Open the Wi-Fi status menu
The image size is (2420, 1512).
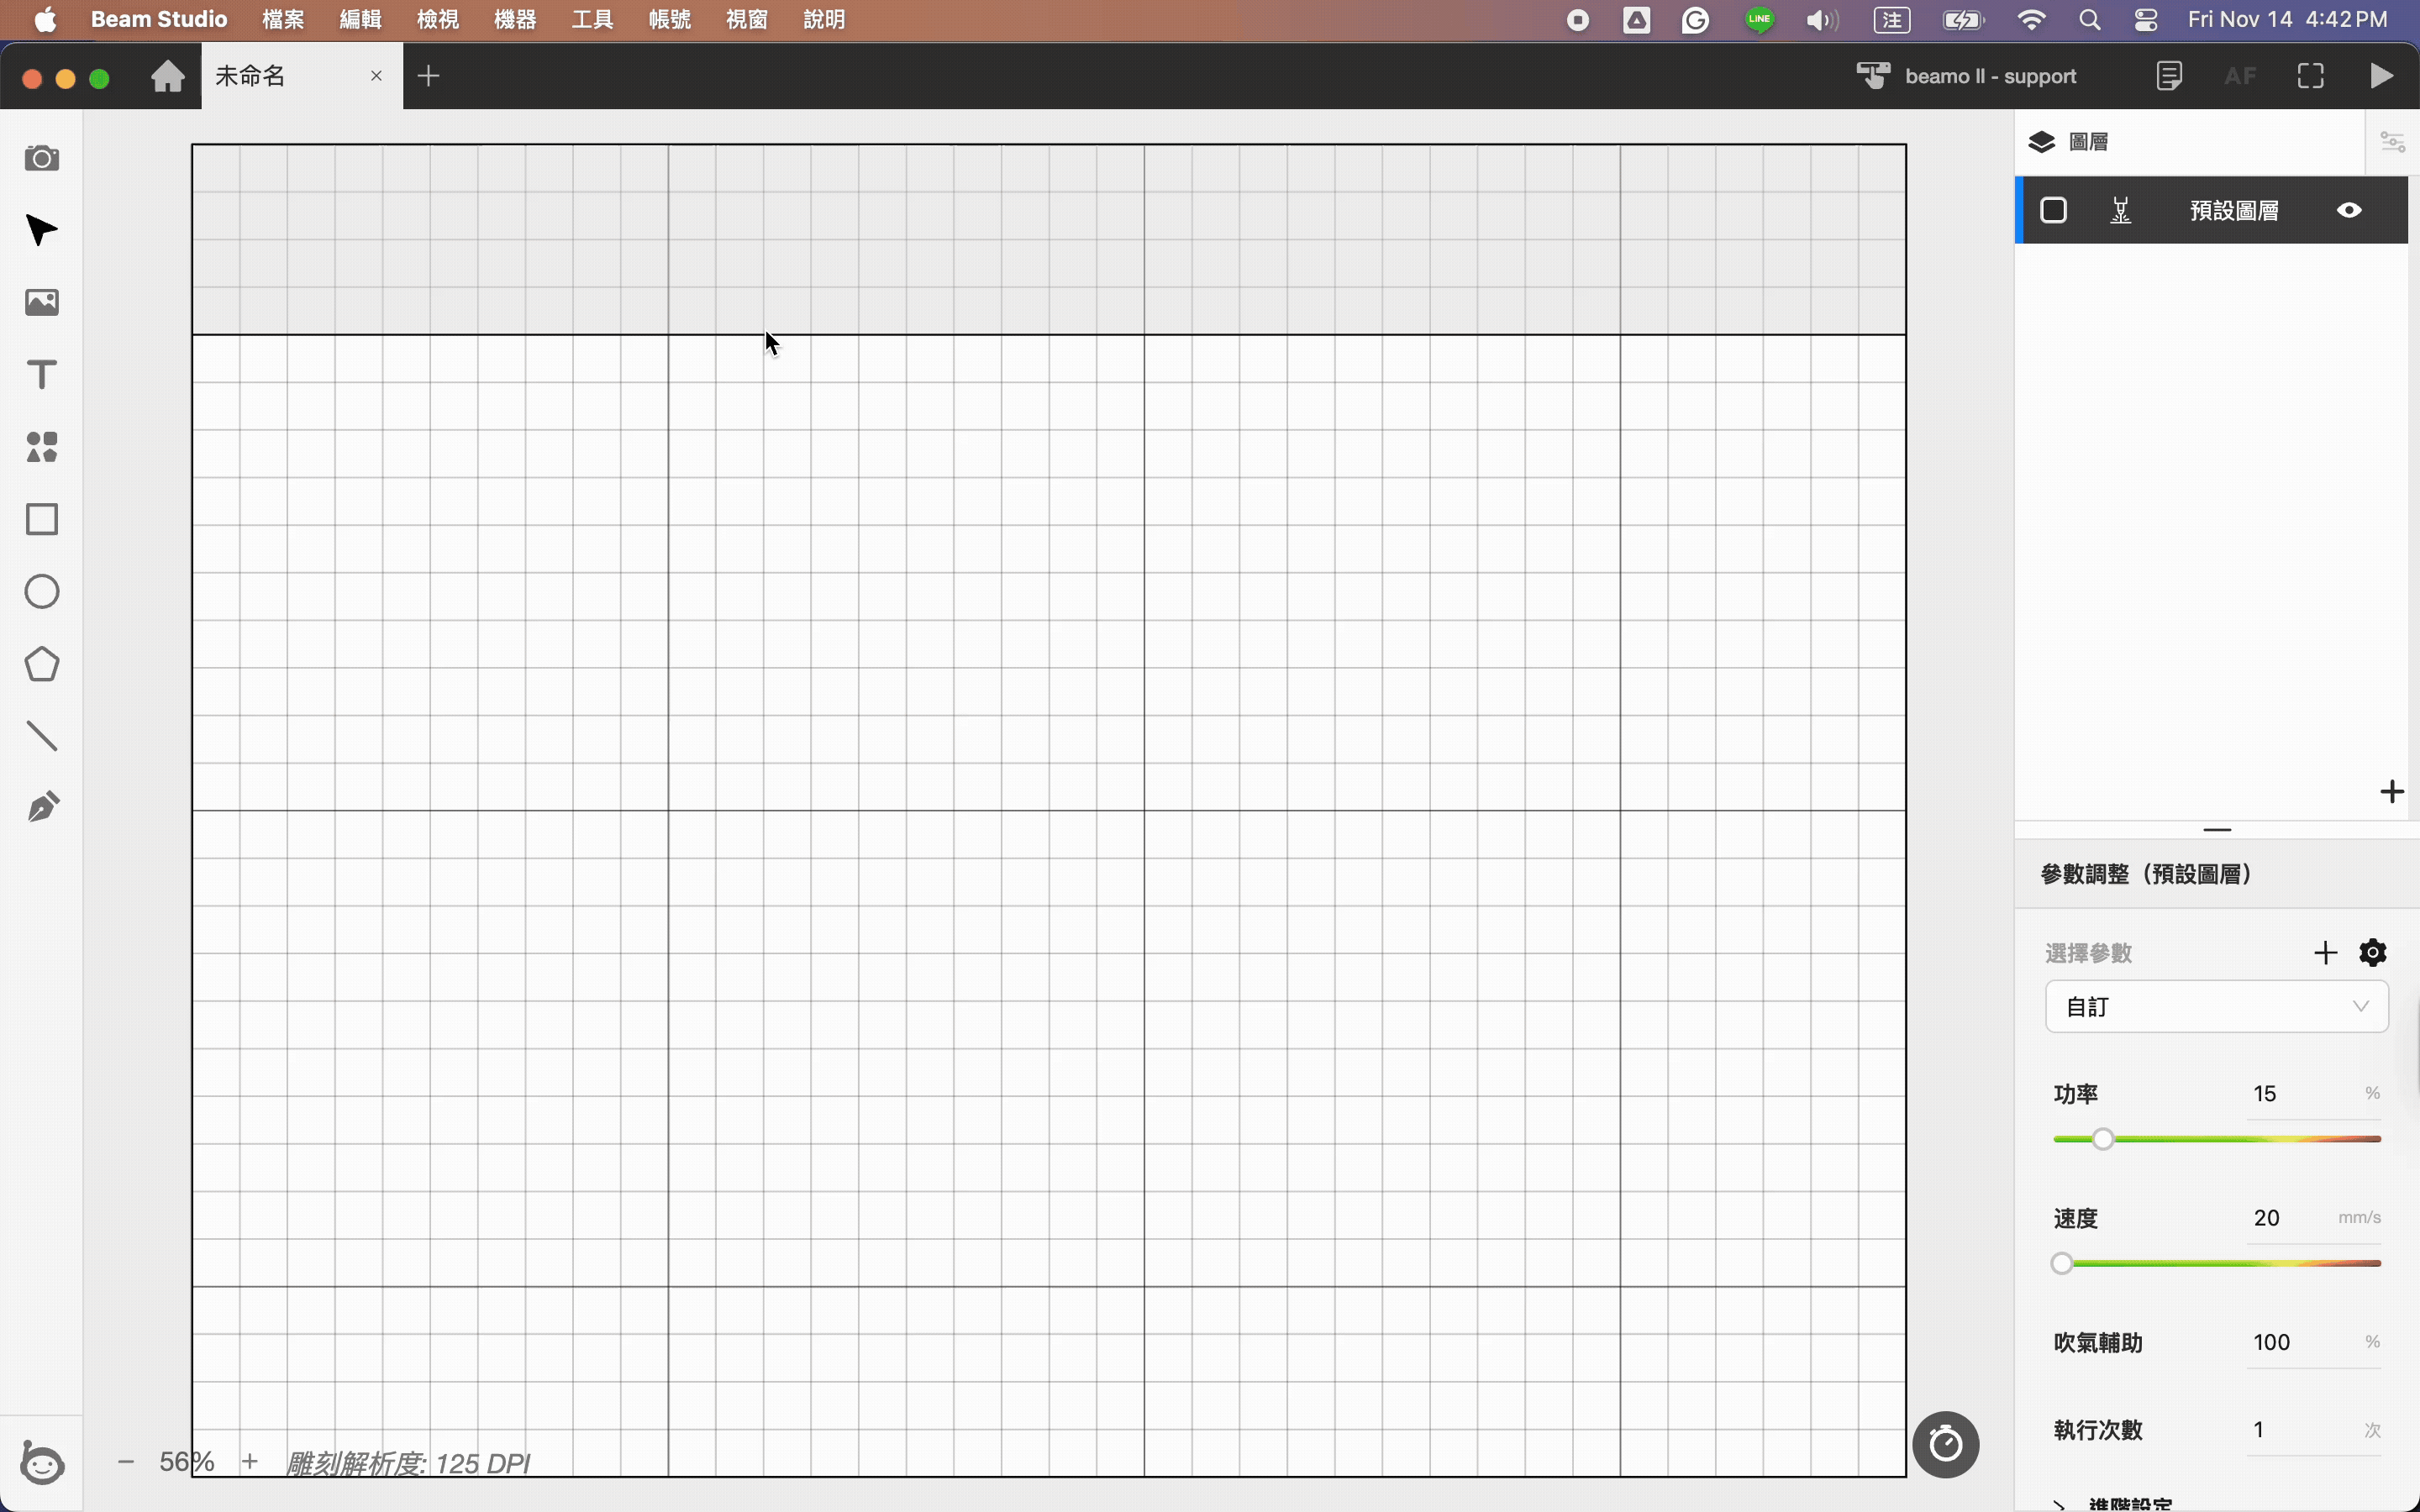(x=2031, y=20)
